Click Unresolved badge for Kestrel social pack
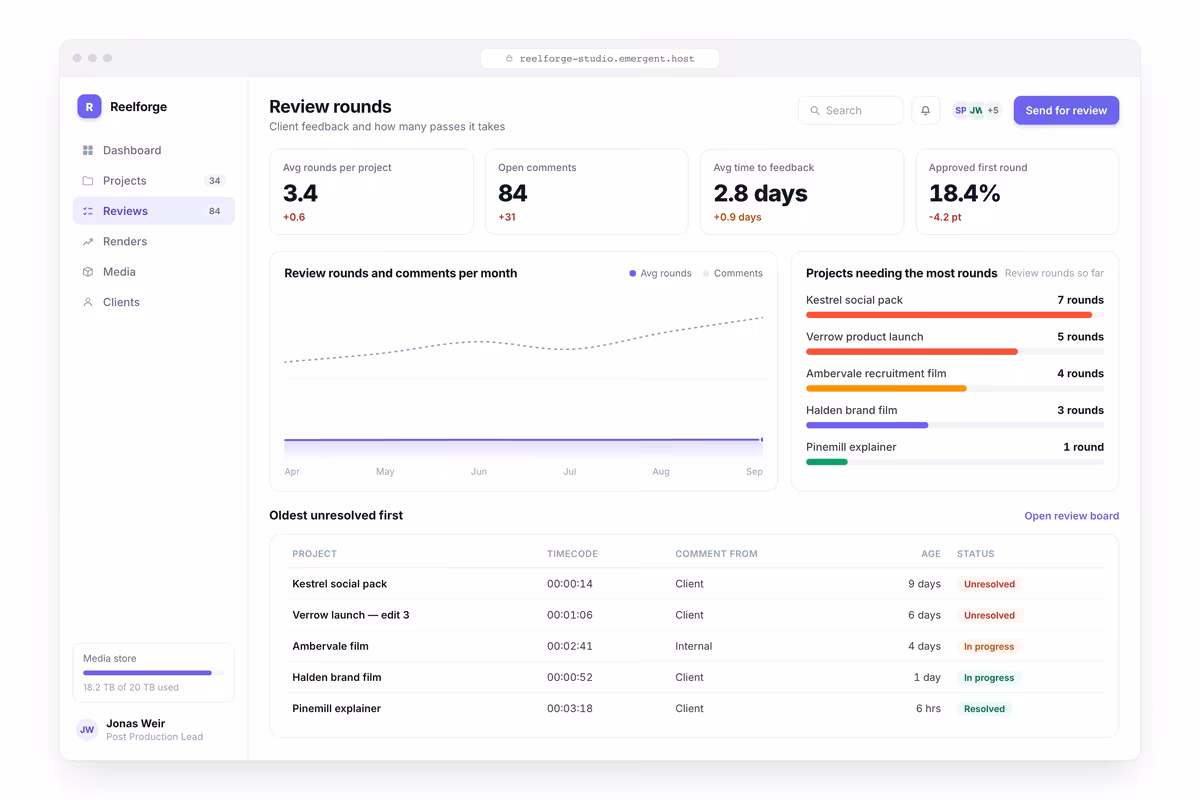This screenshot has height=800, width=1200. [989, 584]
